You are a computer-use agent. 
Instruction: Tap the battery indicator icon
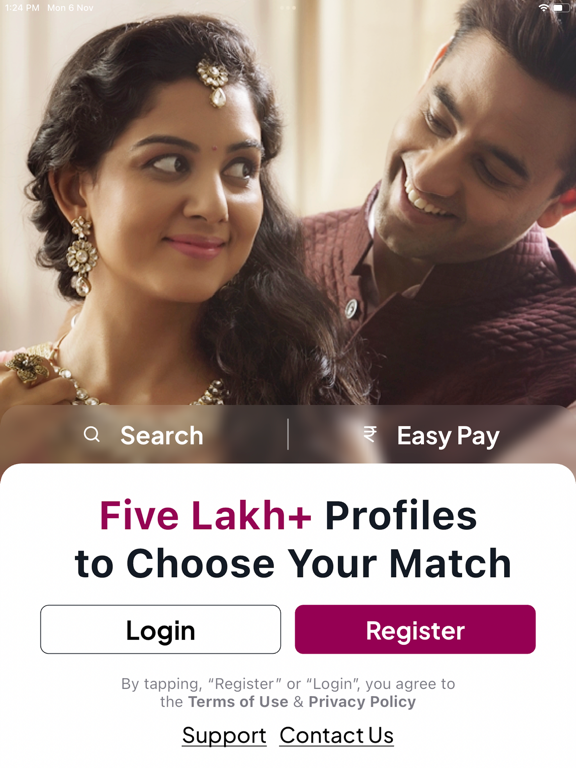pos(562,8)
